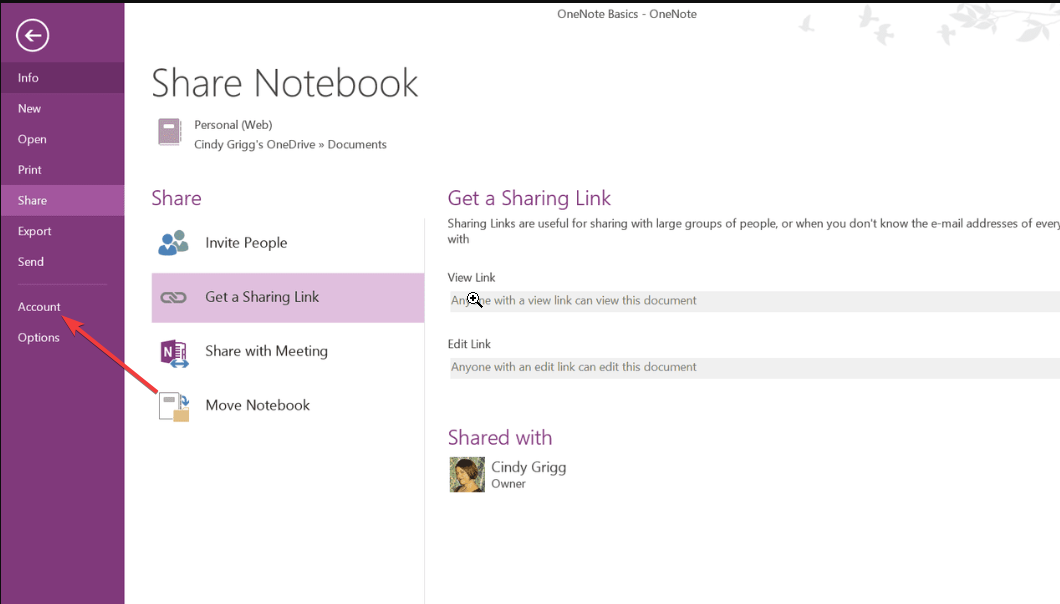The height and width of the screenshot is (604, 1060).
Task: Select Share with Meeting option
Action: [x=288, y=351]
